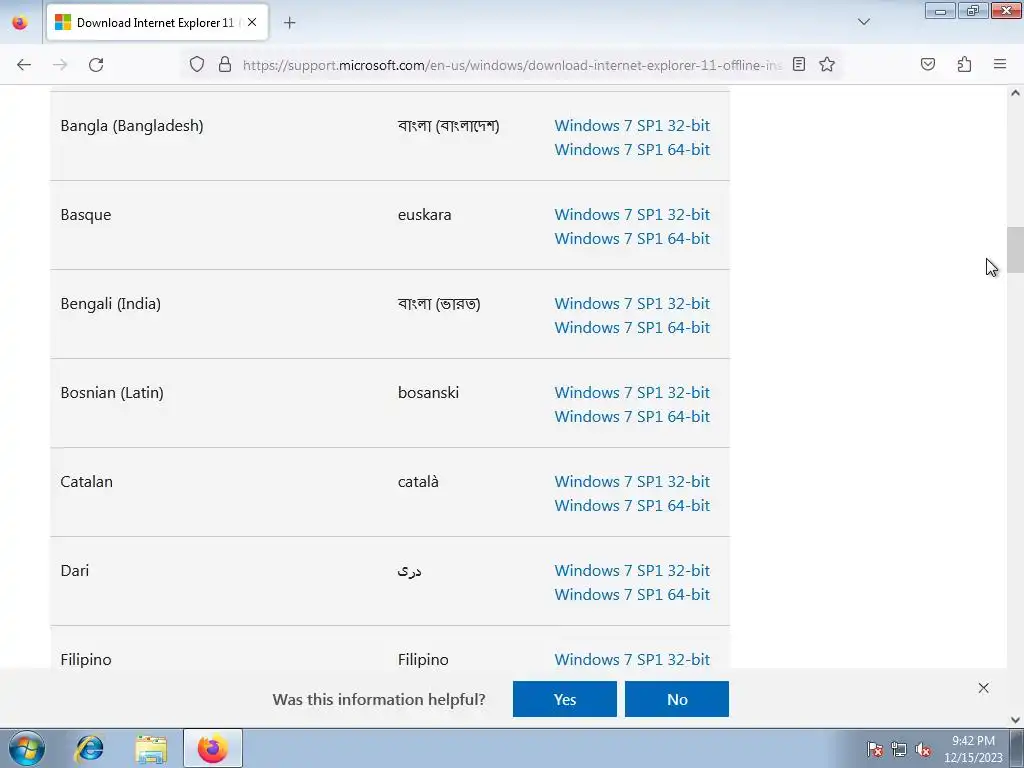The width and height of the screenshot is (1024, 768).
Task: Click the muted volume tray icon
Action: [923, 749]
